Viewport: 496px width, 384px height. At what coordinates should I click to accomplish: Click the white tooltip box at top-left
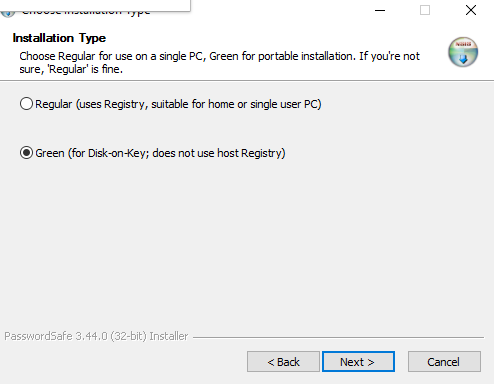click(x=95, y=5)
